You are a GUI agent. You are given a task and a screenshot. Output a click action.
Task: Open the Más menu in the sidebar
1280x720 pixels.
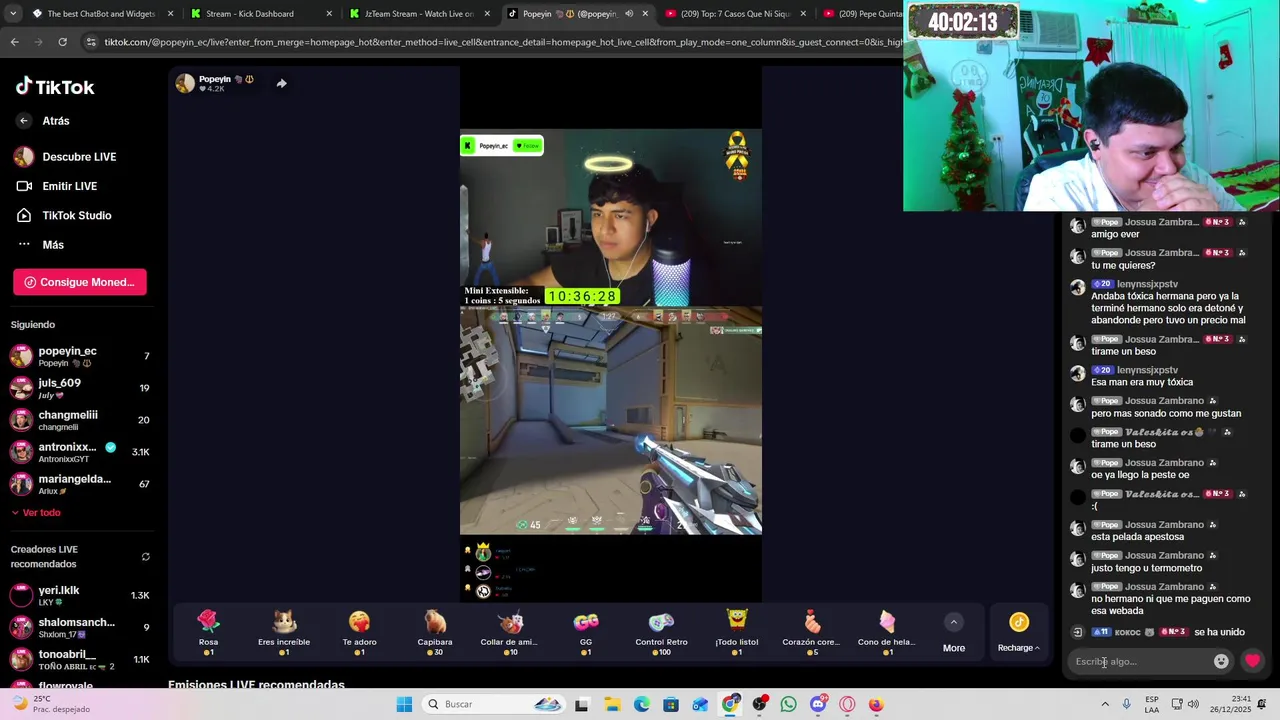coord(40,245)
